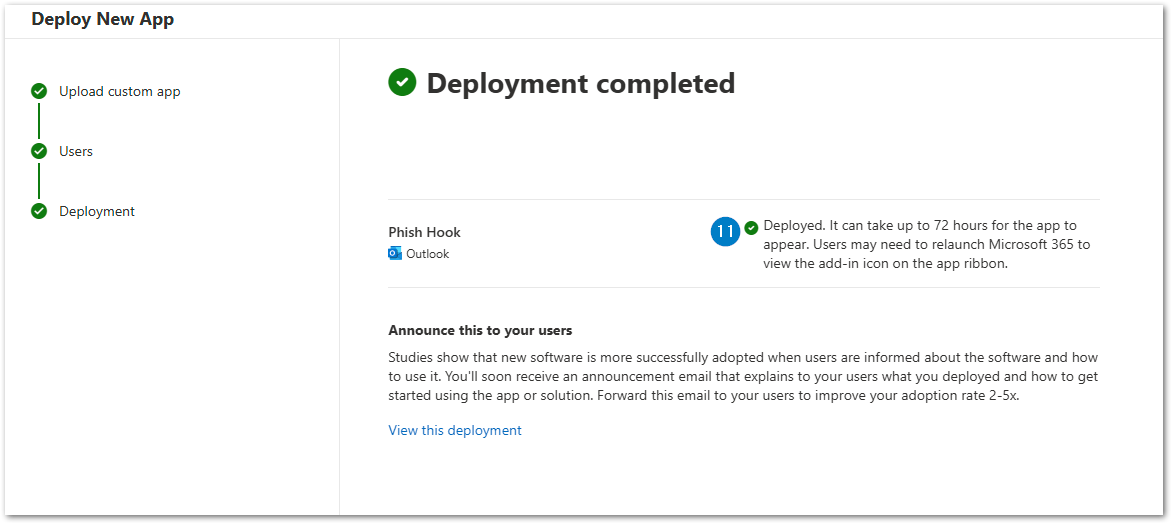Click the blue number 11 callout badge
Image resolution: width=1172 pixels, height=524 pixels.
(725, 232)
